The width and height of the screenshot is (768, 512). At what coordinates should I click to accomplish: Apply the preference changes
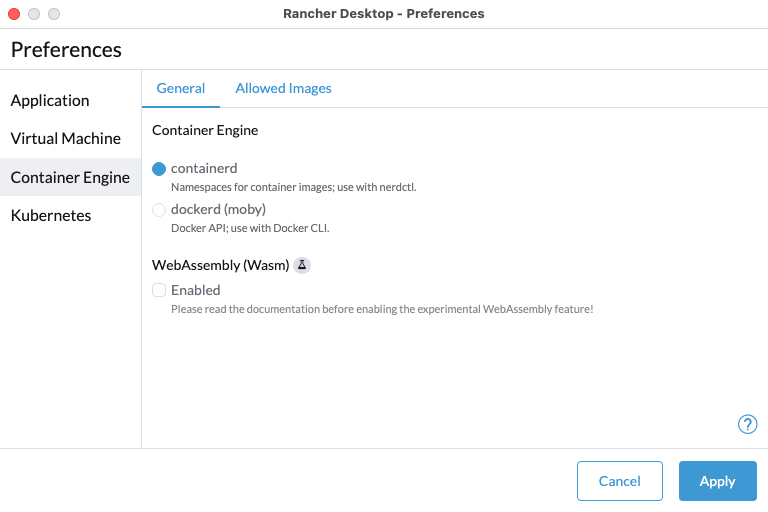click(x=717, y=481)
